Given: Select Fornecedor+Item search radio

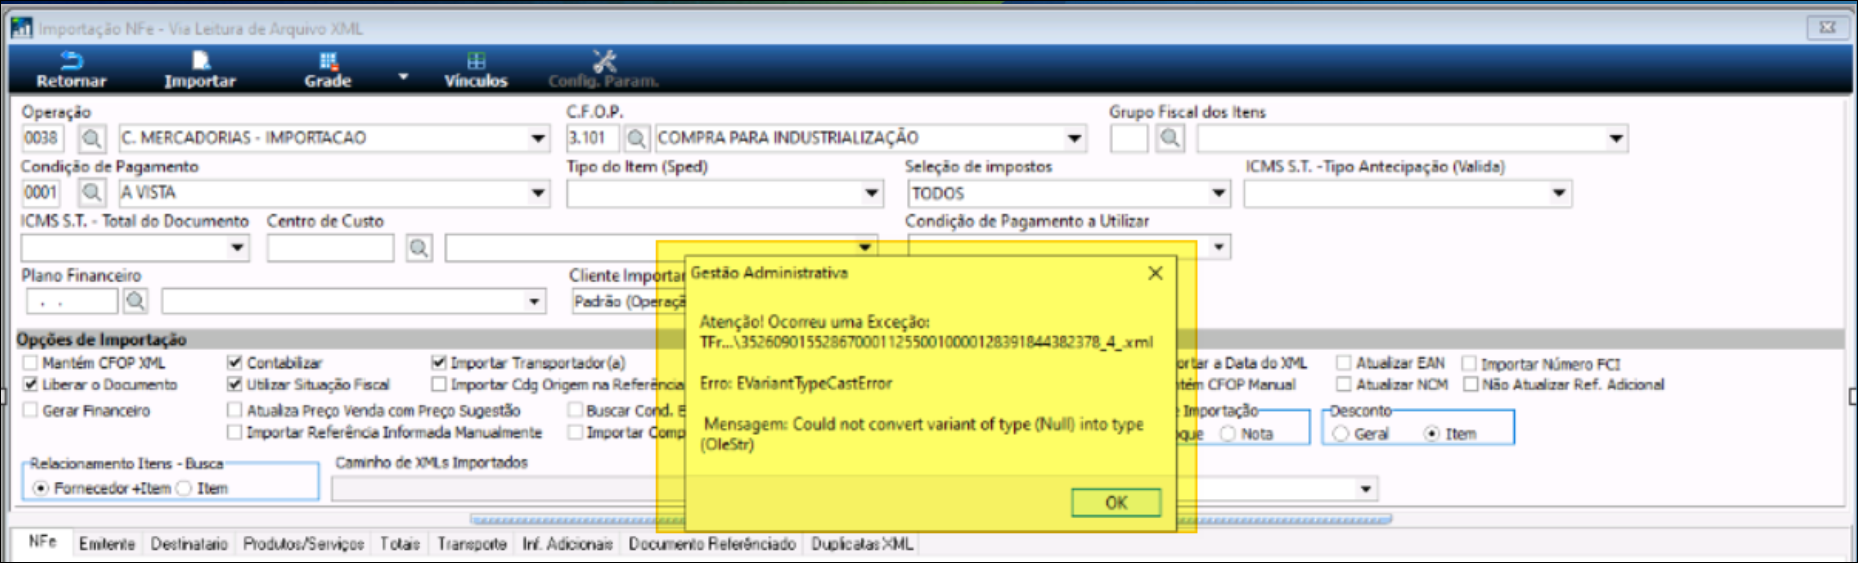Looking at the screenshot, I should tap(41, 488).
